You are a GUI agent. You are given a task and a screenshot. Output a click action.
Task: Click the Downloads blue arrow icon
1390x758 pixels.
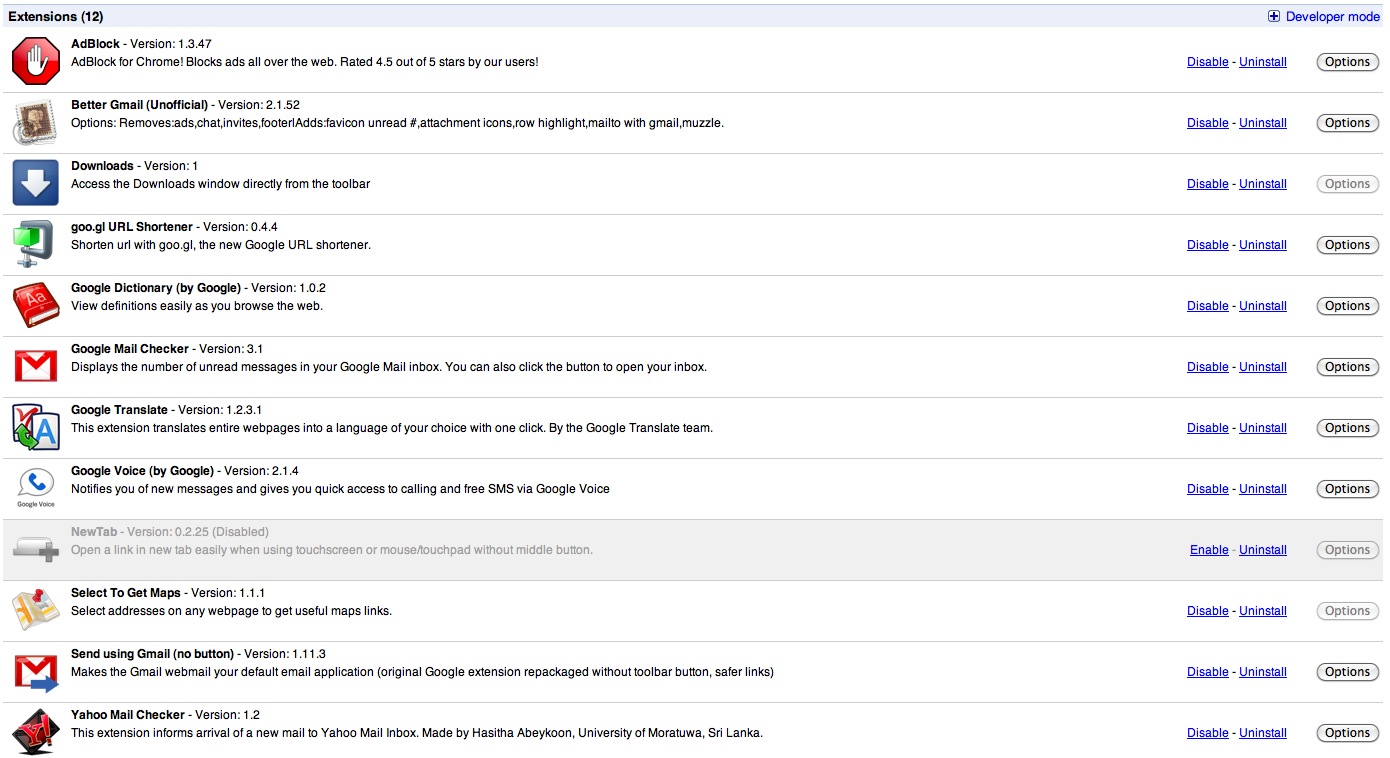[x=36, y=184]
